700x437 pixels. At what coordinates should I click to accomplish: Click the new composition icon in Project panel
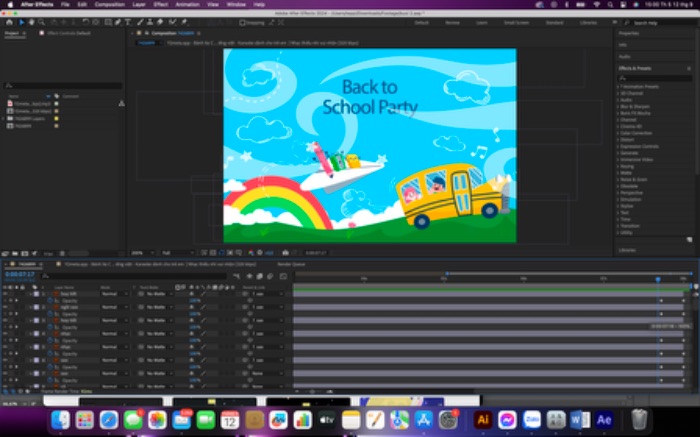(x=25, y=253)
